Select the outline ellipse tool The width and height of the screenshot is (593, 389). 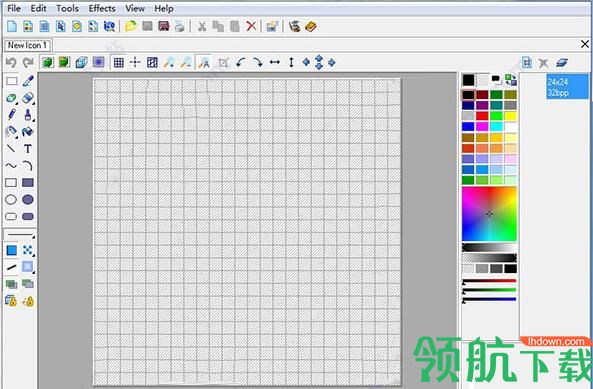pyautogui.click(x=11, y=200)
